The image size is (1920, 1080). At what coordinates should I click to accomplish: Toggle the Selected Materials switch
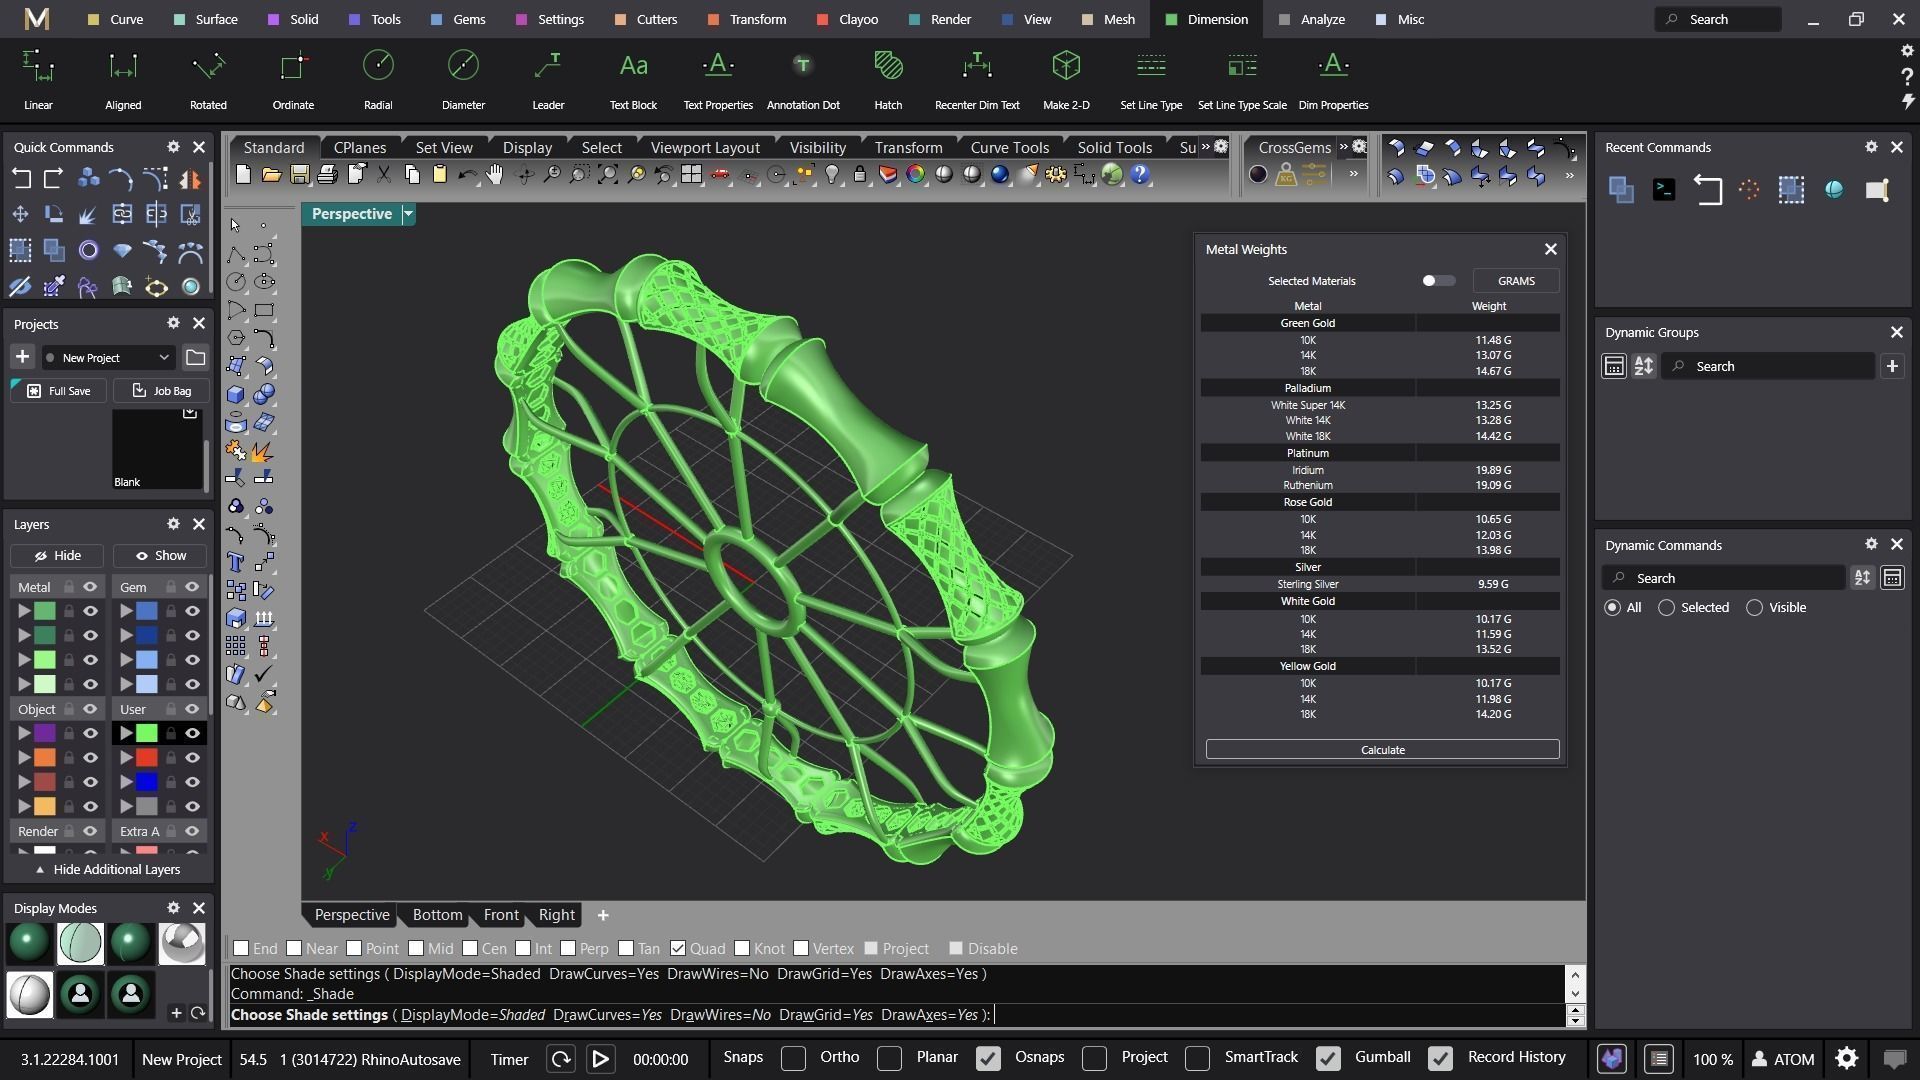tap(1438, 281)
